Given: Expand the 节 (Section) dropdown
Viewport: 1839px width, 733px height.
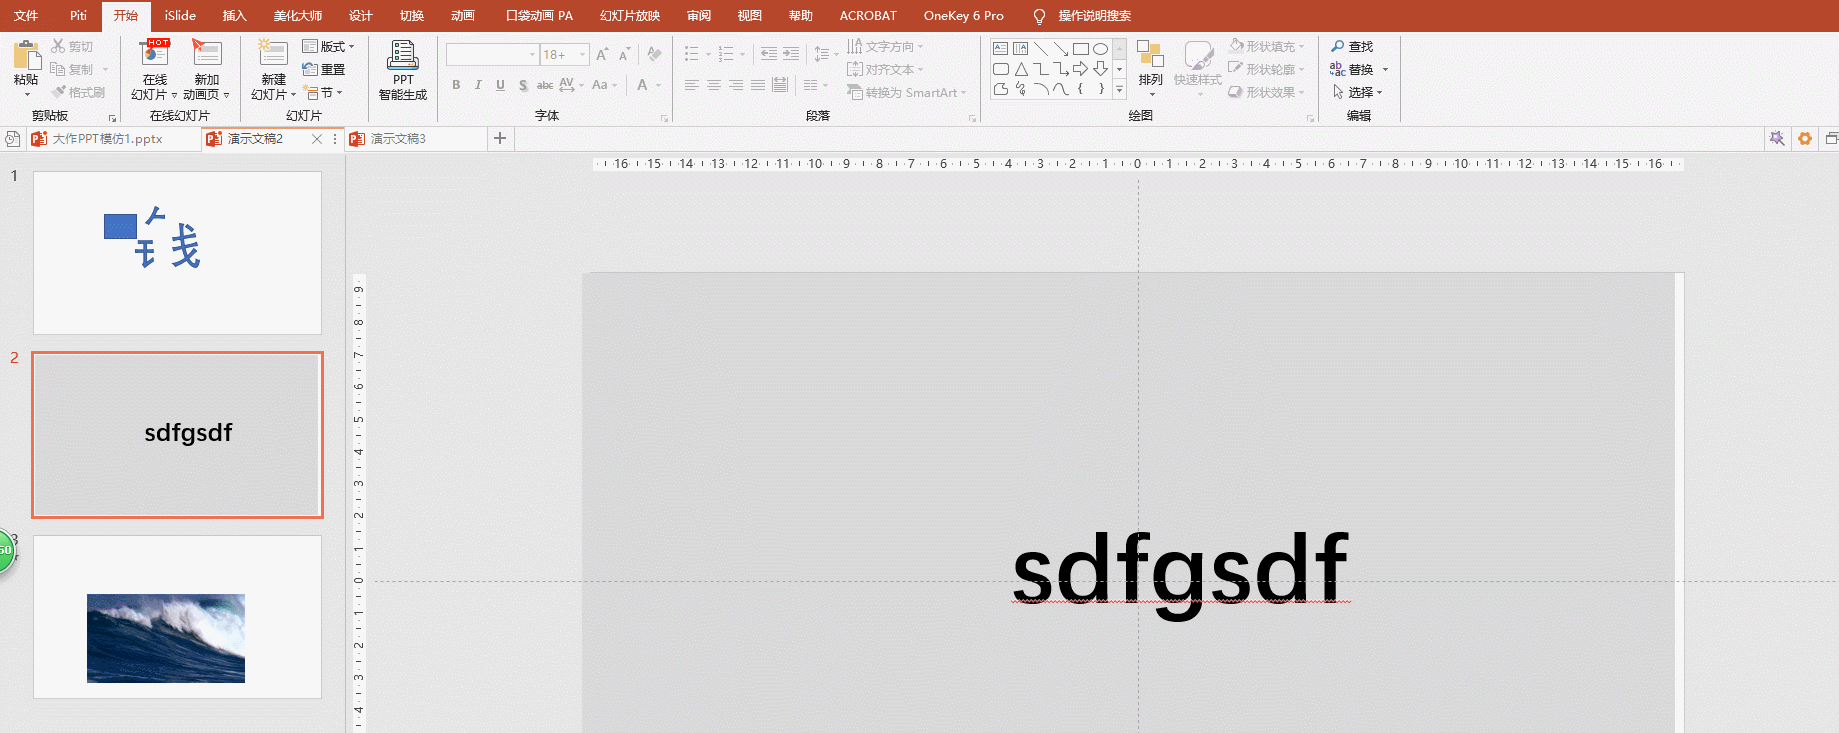Looking at the screenshot, I should tap(324, 92).
